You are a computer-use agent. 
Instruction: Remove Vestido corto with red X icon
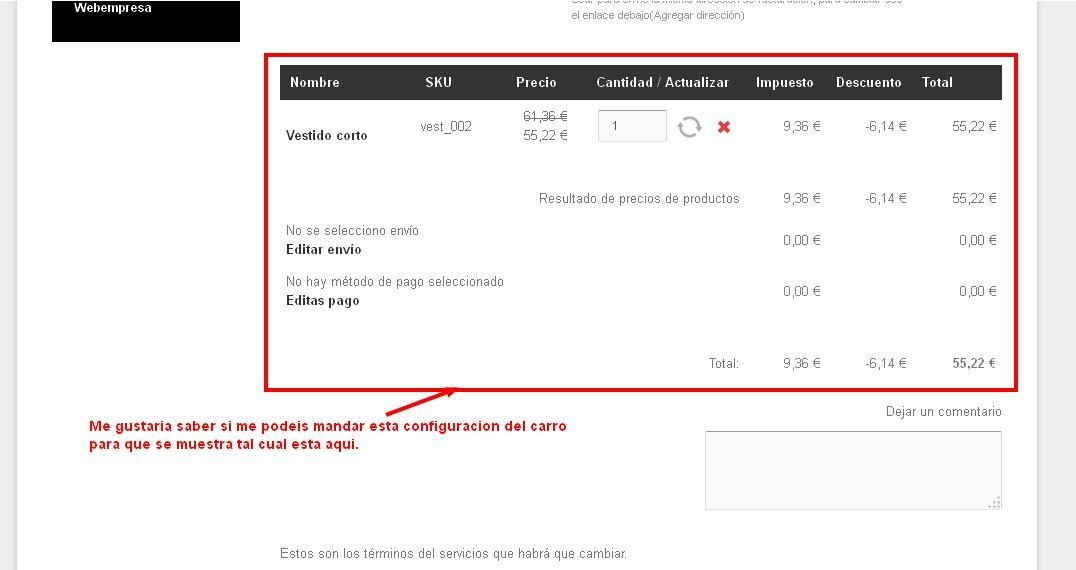pos(723,127)
